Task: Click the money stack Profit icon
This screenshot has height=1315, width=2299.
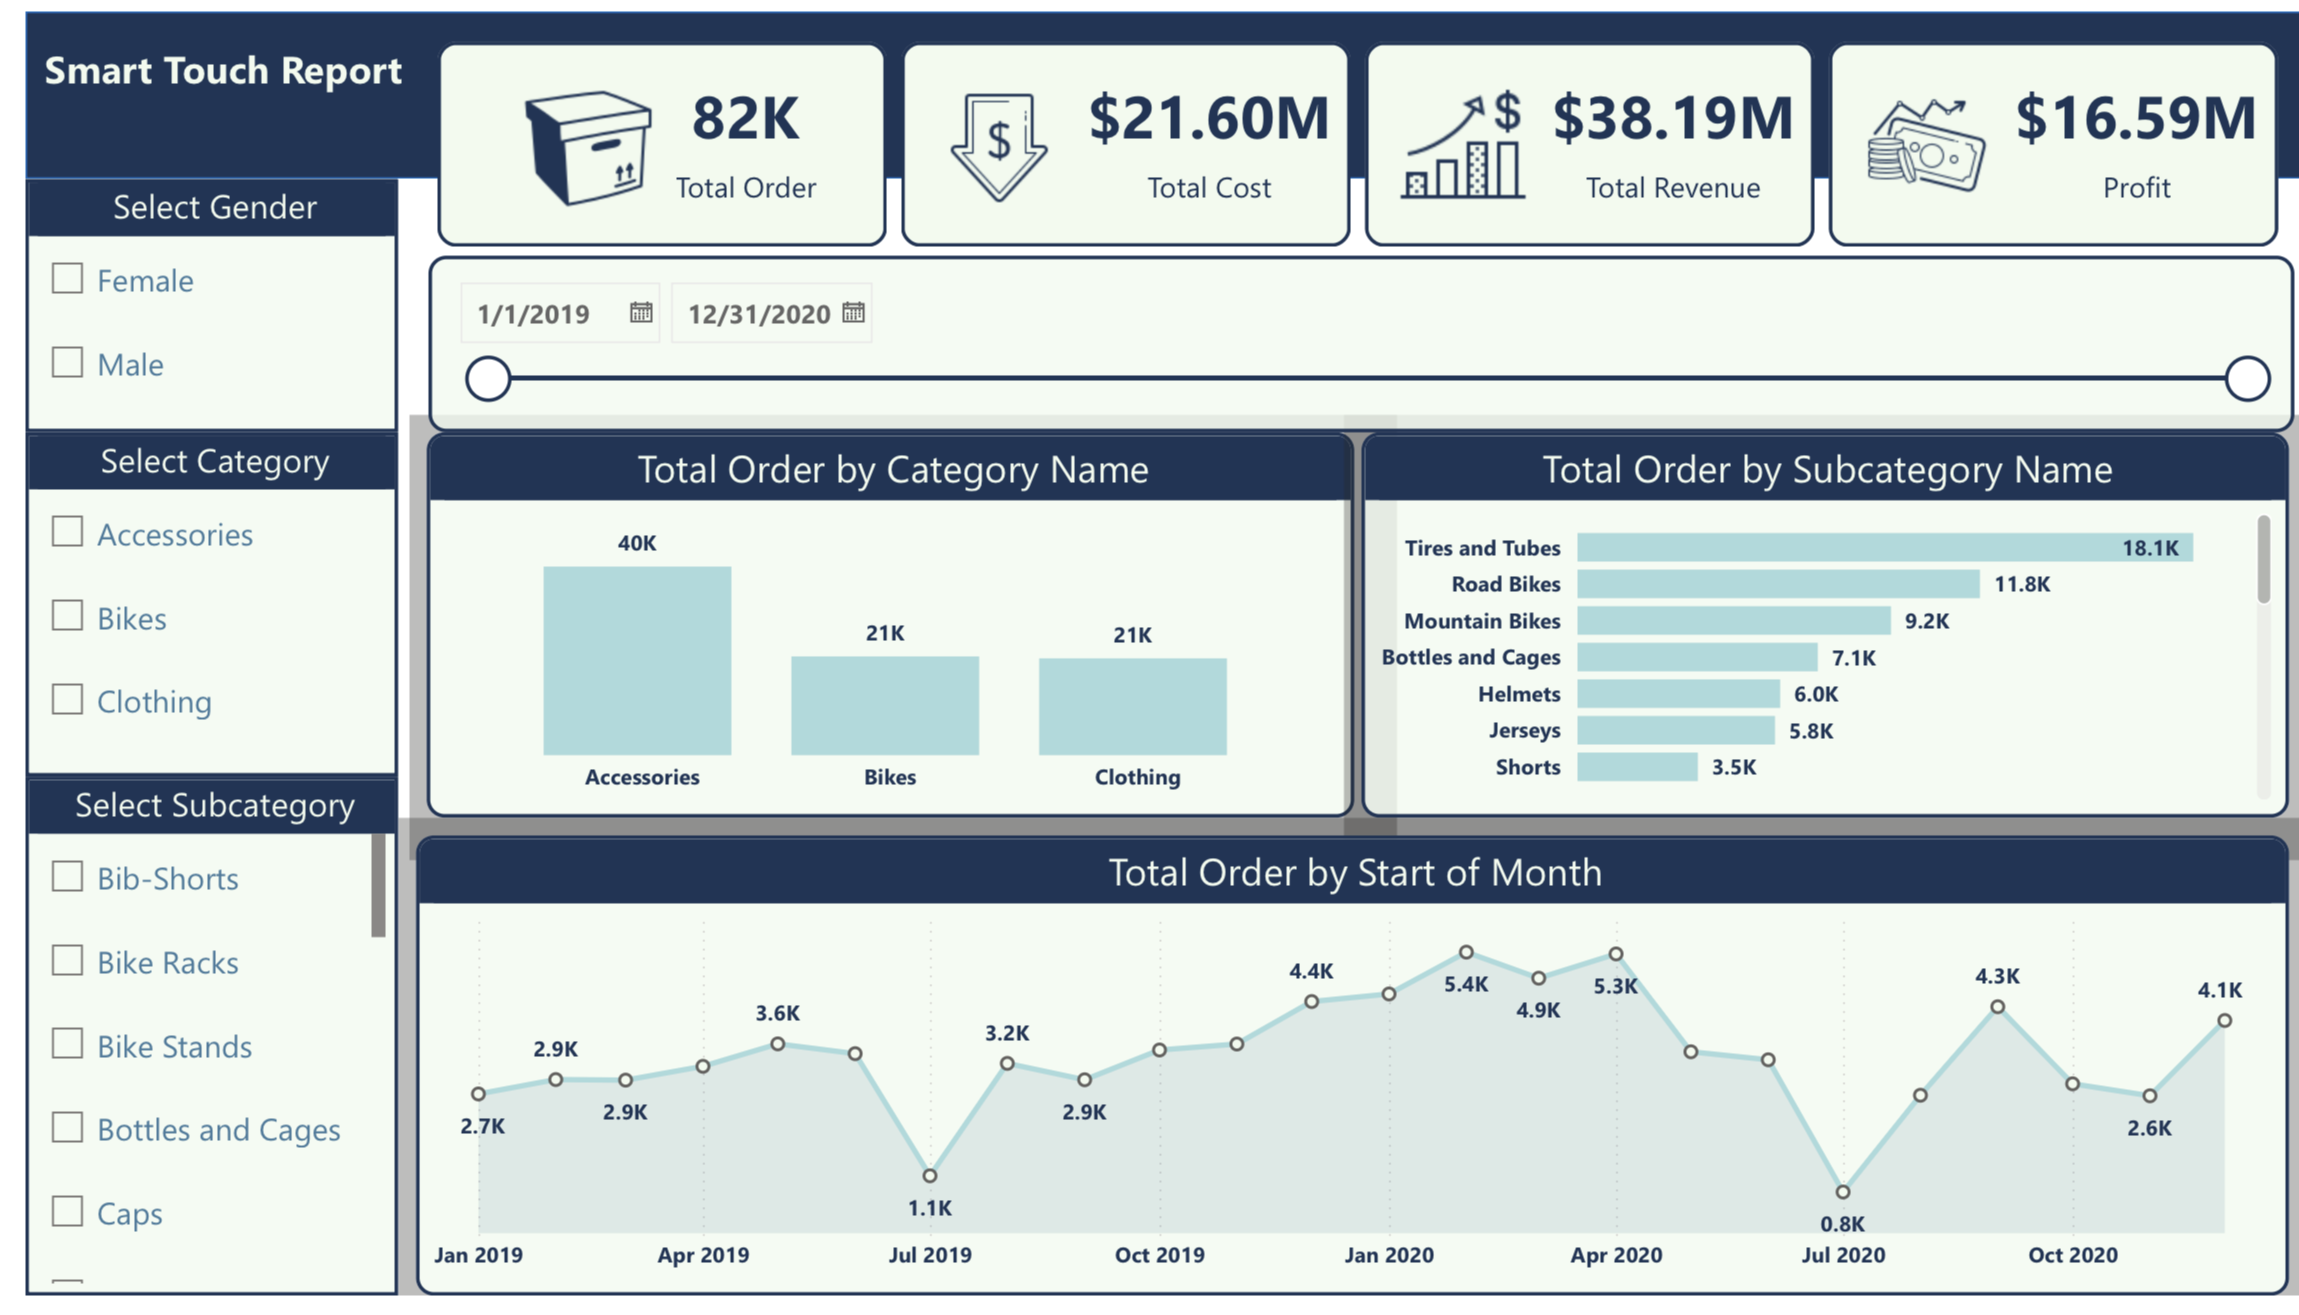Action: click(x=1925, y=145)
